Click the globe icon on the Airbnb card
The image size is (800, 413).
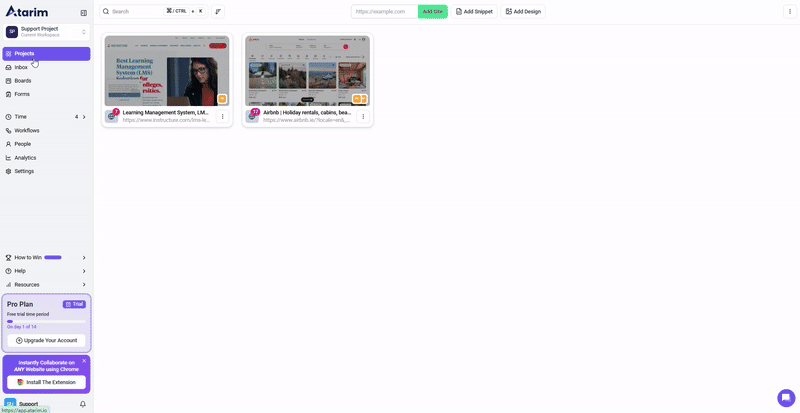[252, 117]
